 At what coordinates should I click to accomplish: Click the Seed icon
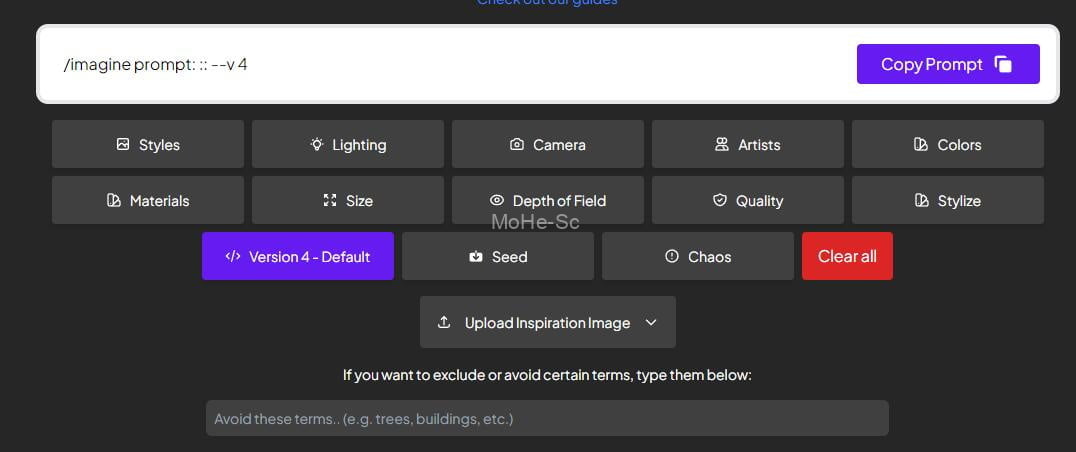point(476,257)
